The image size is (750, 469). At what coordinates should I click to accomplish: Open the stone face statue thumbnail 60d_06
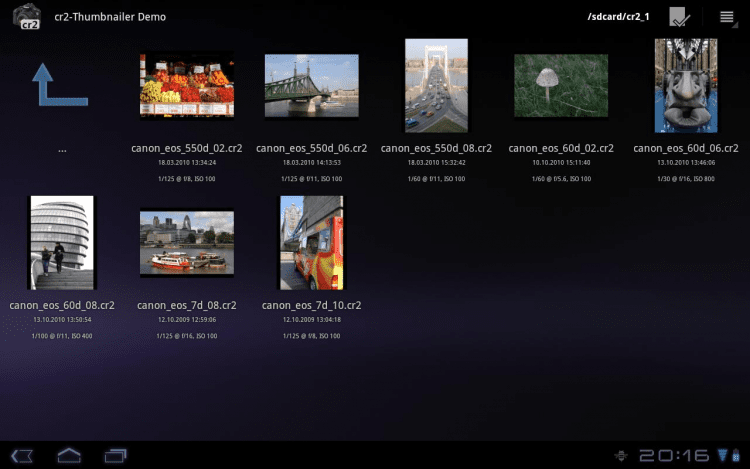(686, 86)
